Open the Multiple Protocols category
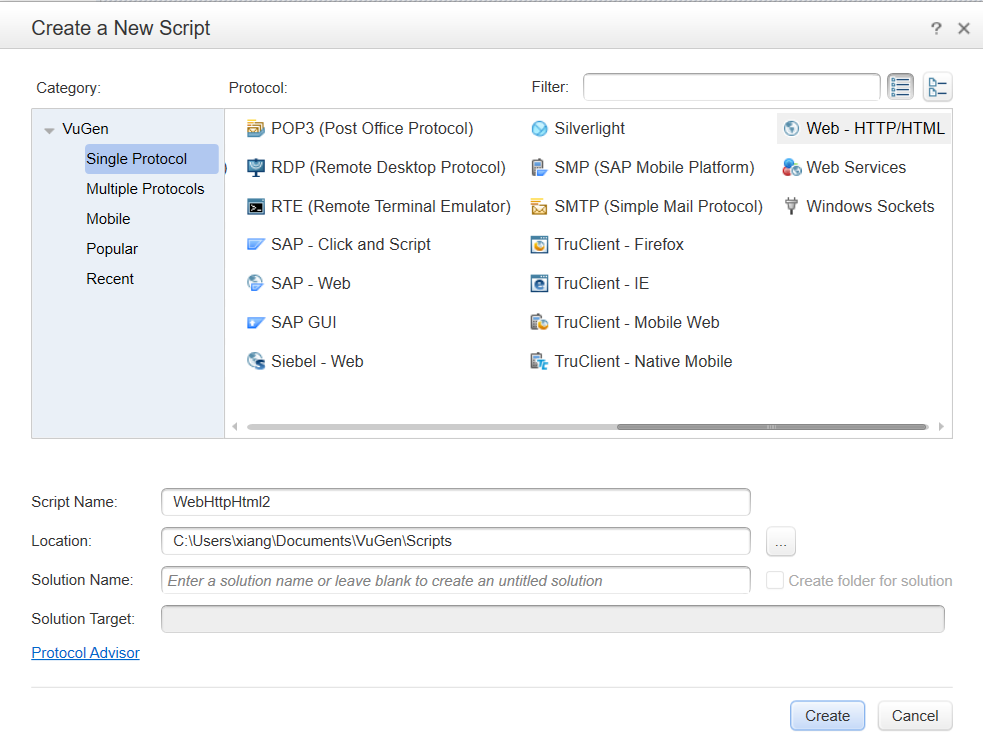Viewport: 983px width, 741px height. coord(145,189)
